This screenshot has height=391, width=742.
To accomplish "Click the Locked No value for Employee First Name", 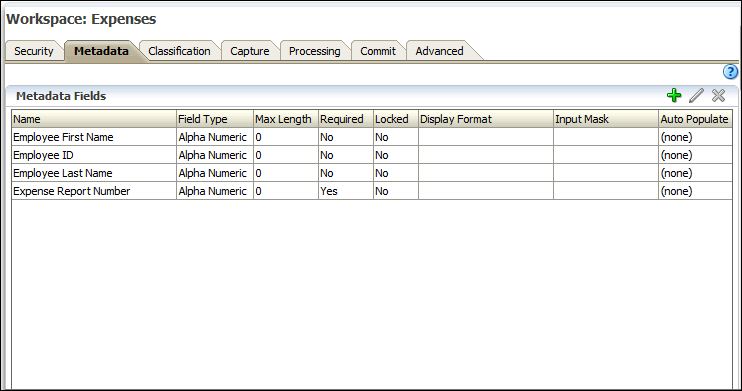I will [x=381, y=137].
